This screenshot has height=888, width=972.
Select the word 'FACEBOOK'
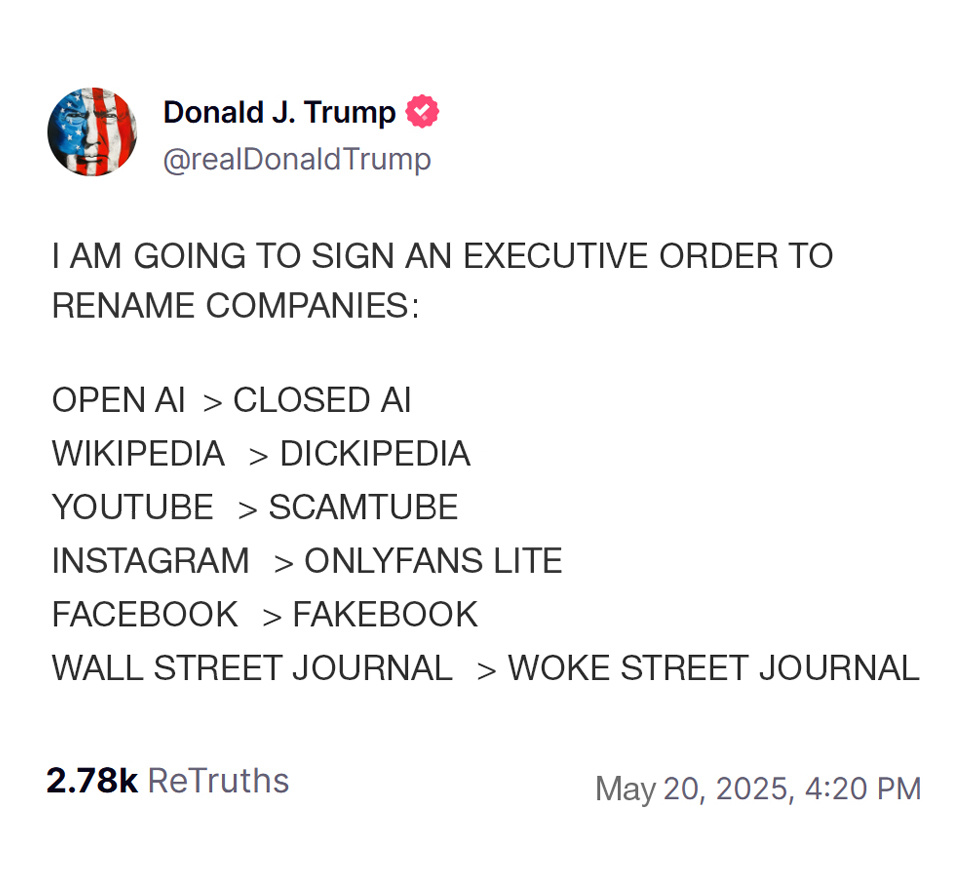(145, 614)
